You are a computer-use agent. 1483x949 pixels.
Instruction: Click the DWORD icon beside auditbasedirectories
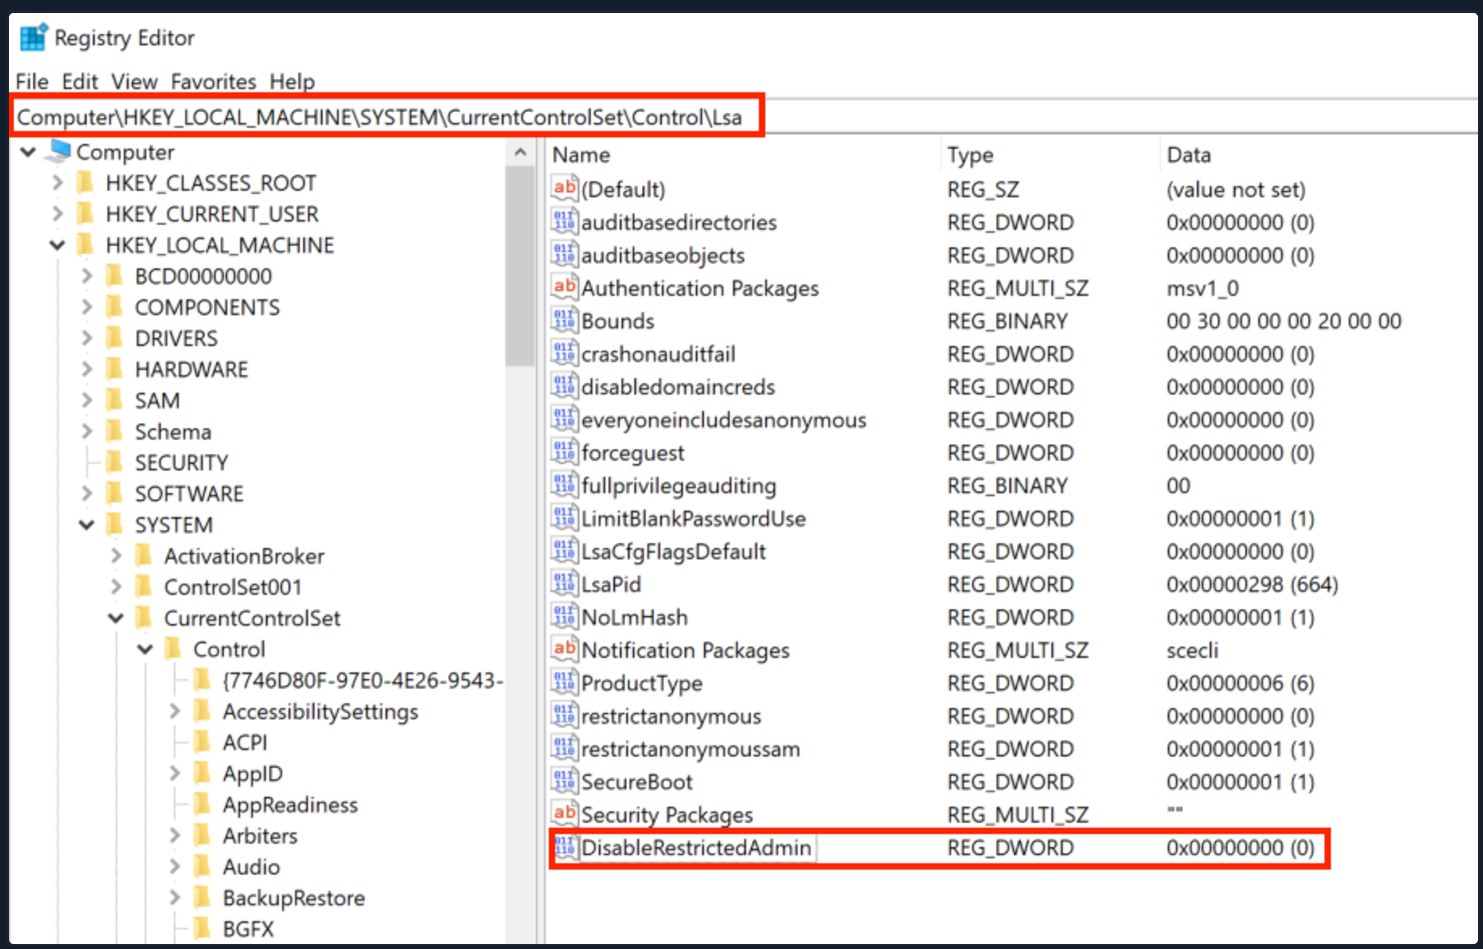(x=564, y=221)
